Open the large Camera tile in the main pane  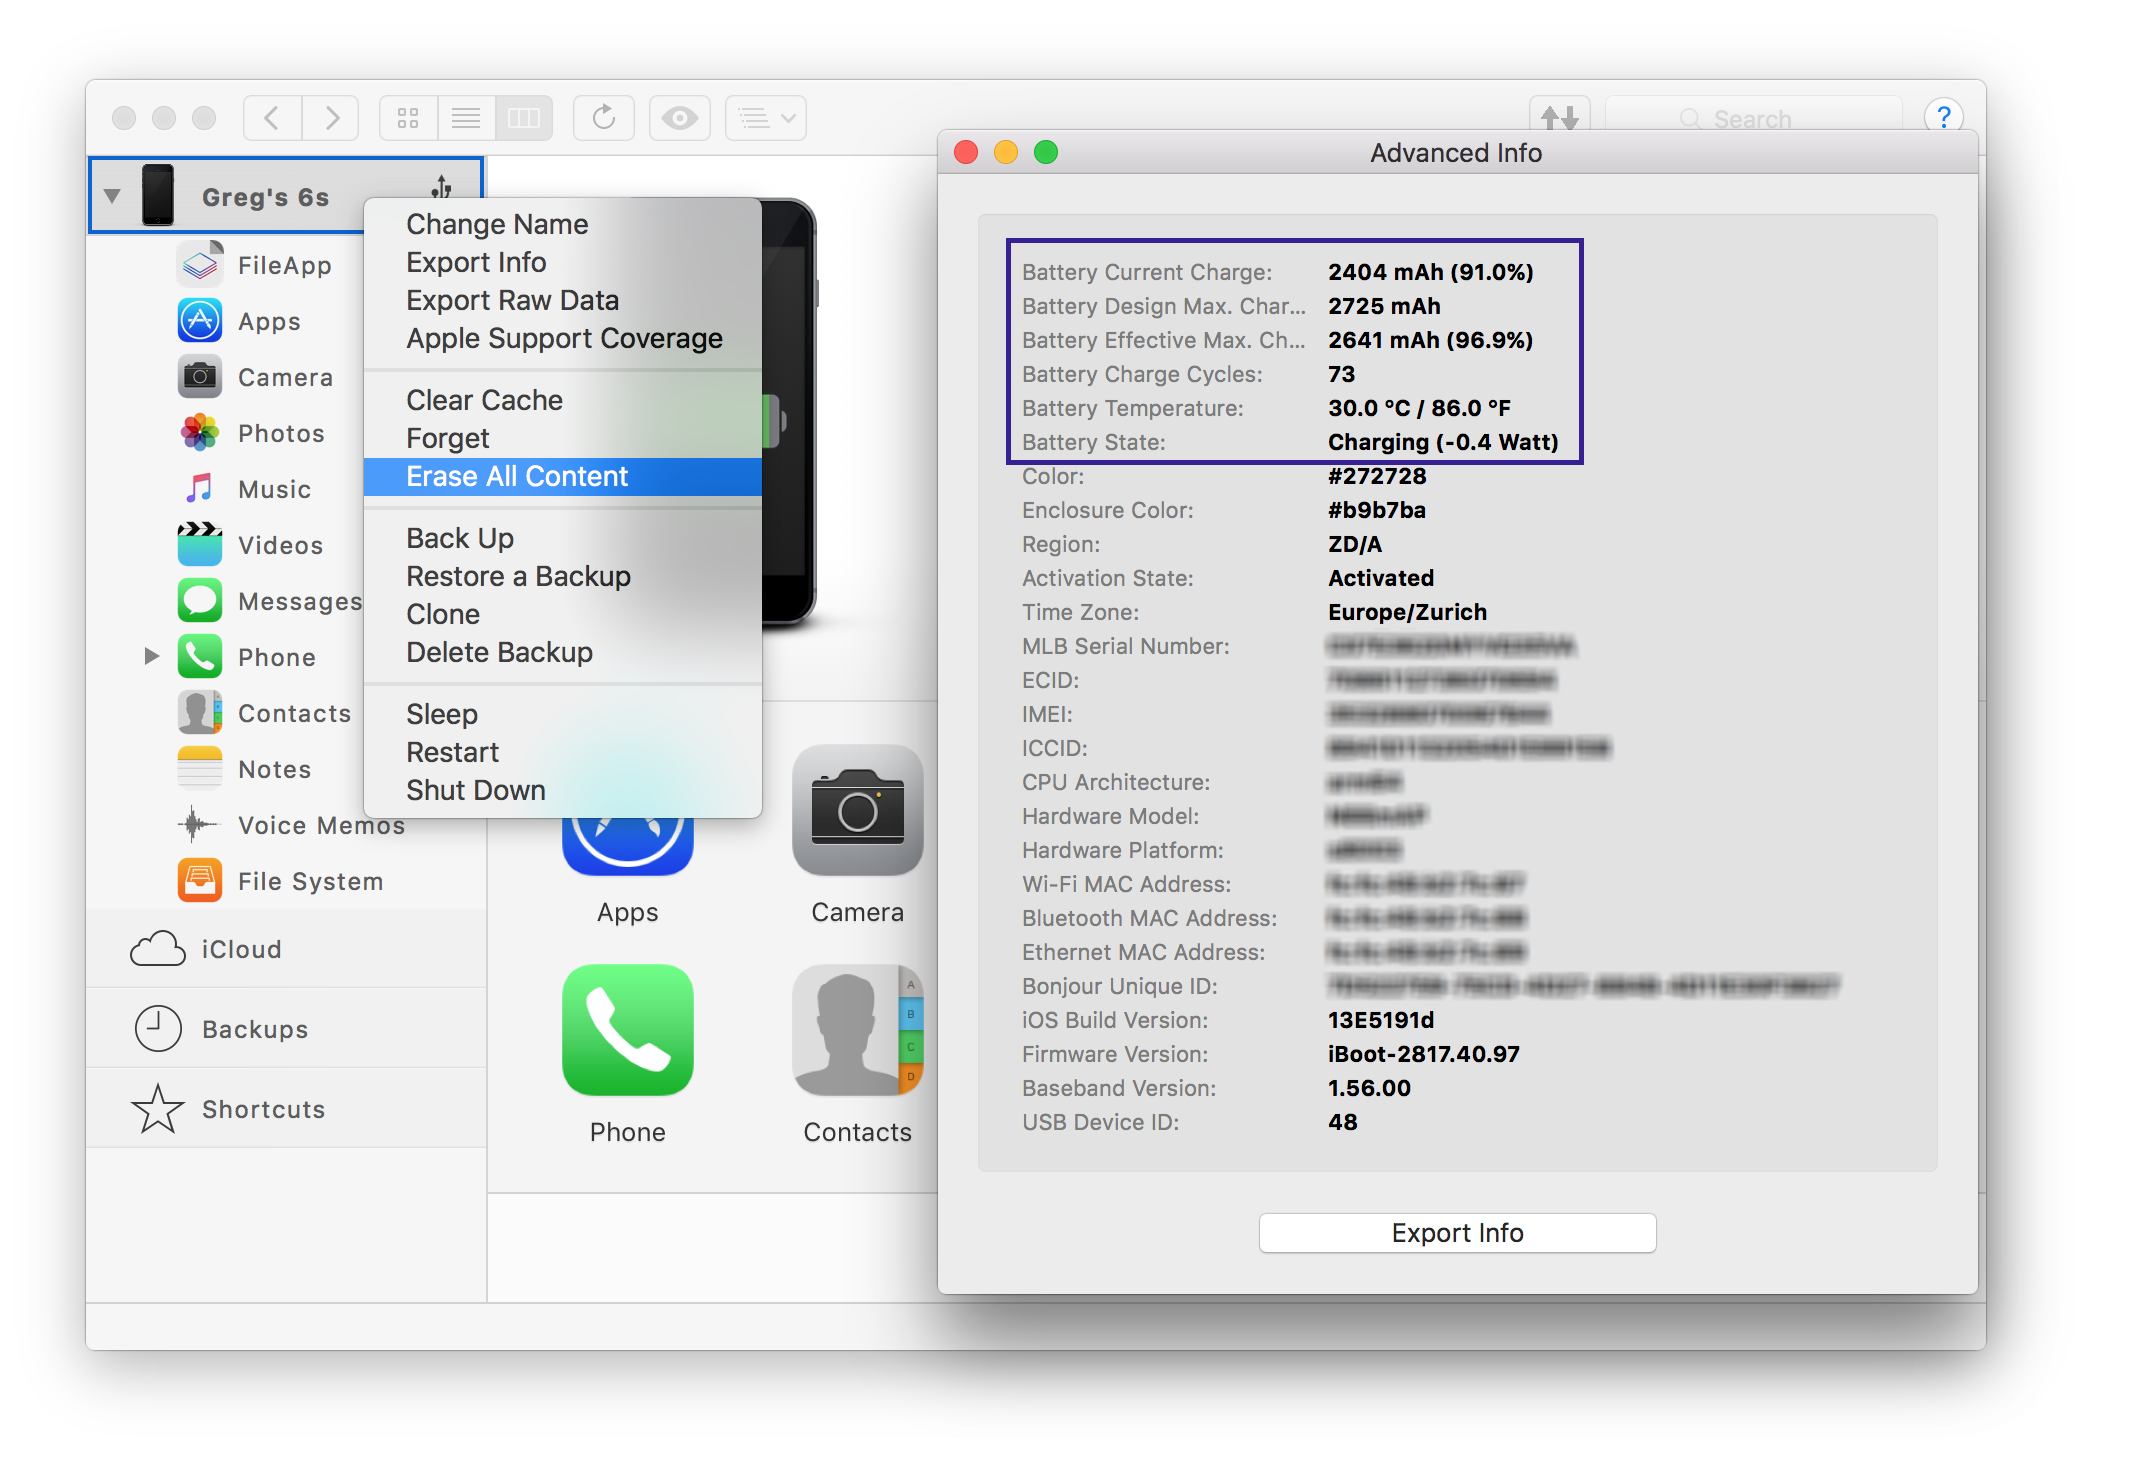[x=858, y=836]
